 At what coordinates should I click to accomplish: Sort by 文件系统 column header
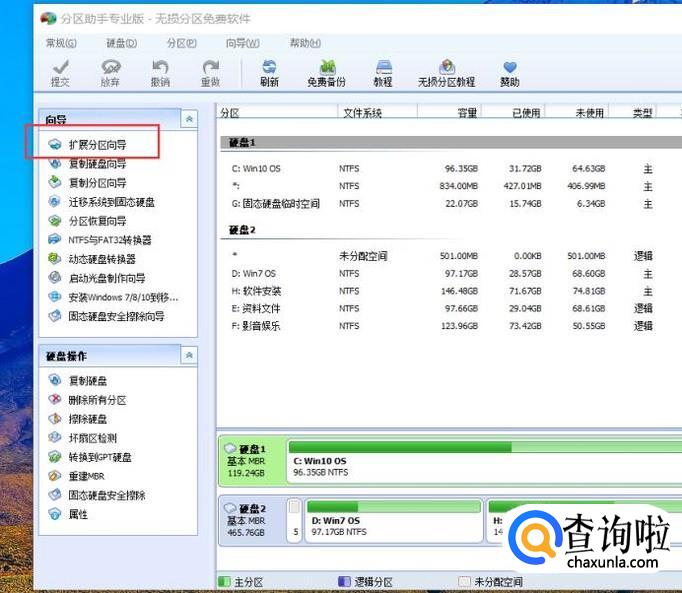[x=377, y=113]
